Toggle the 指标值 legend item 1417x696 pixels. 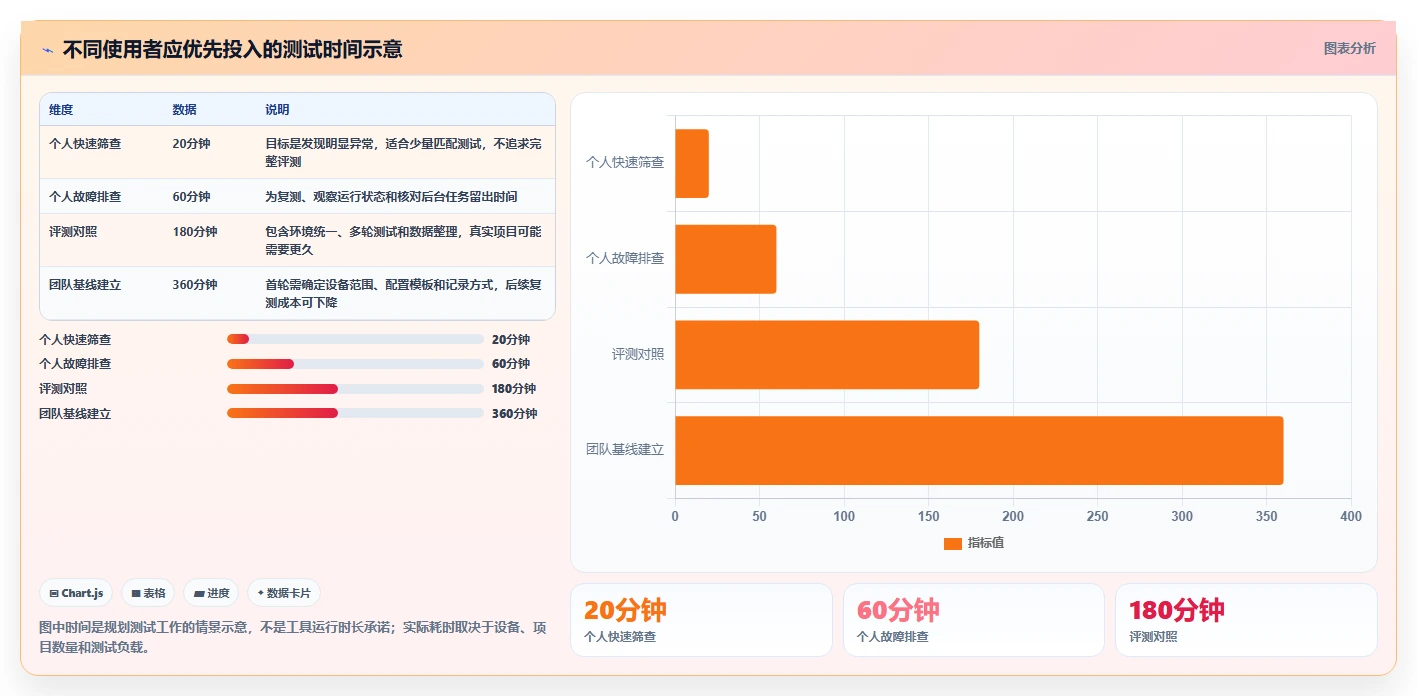[974, 543]
